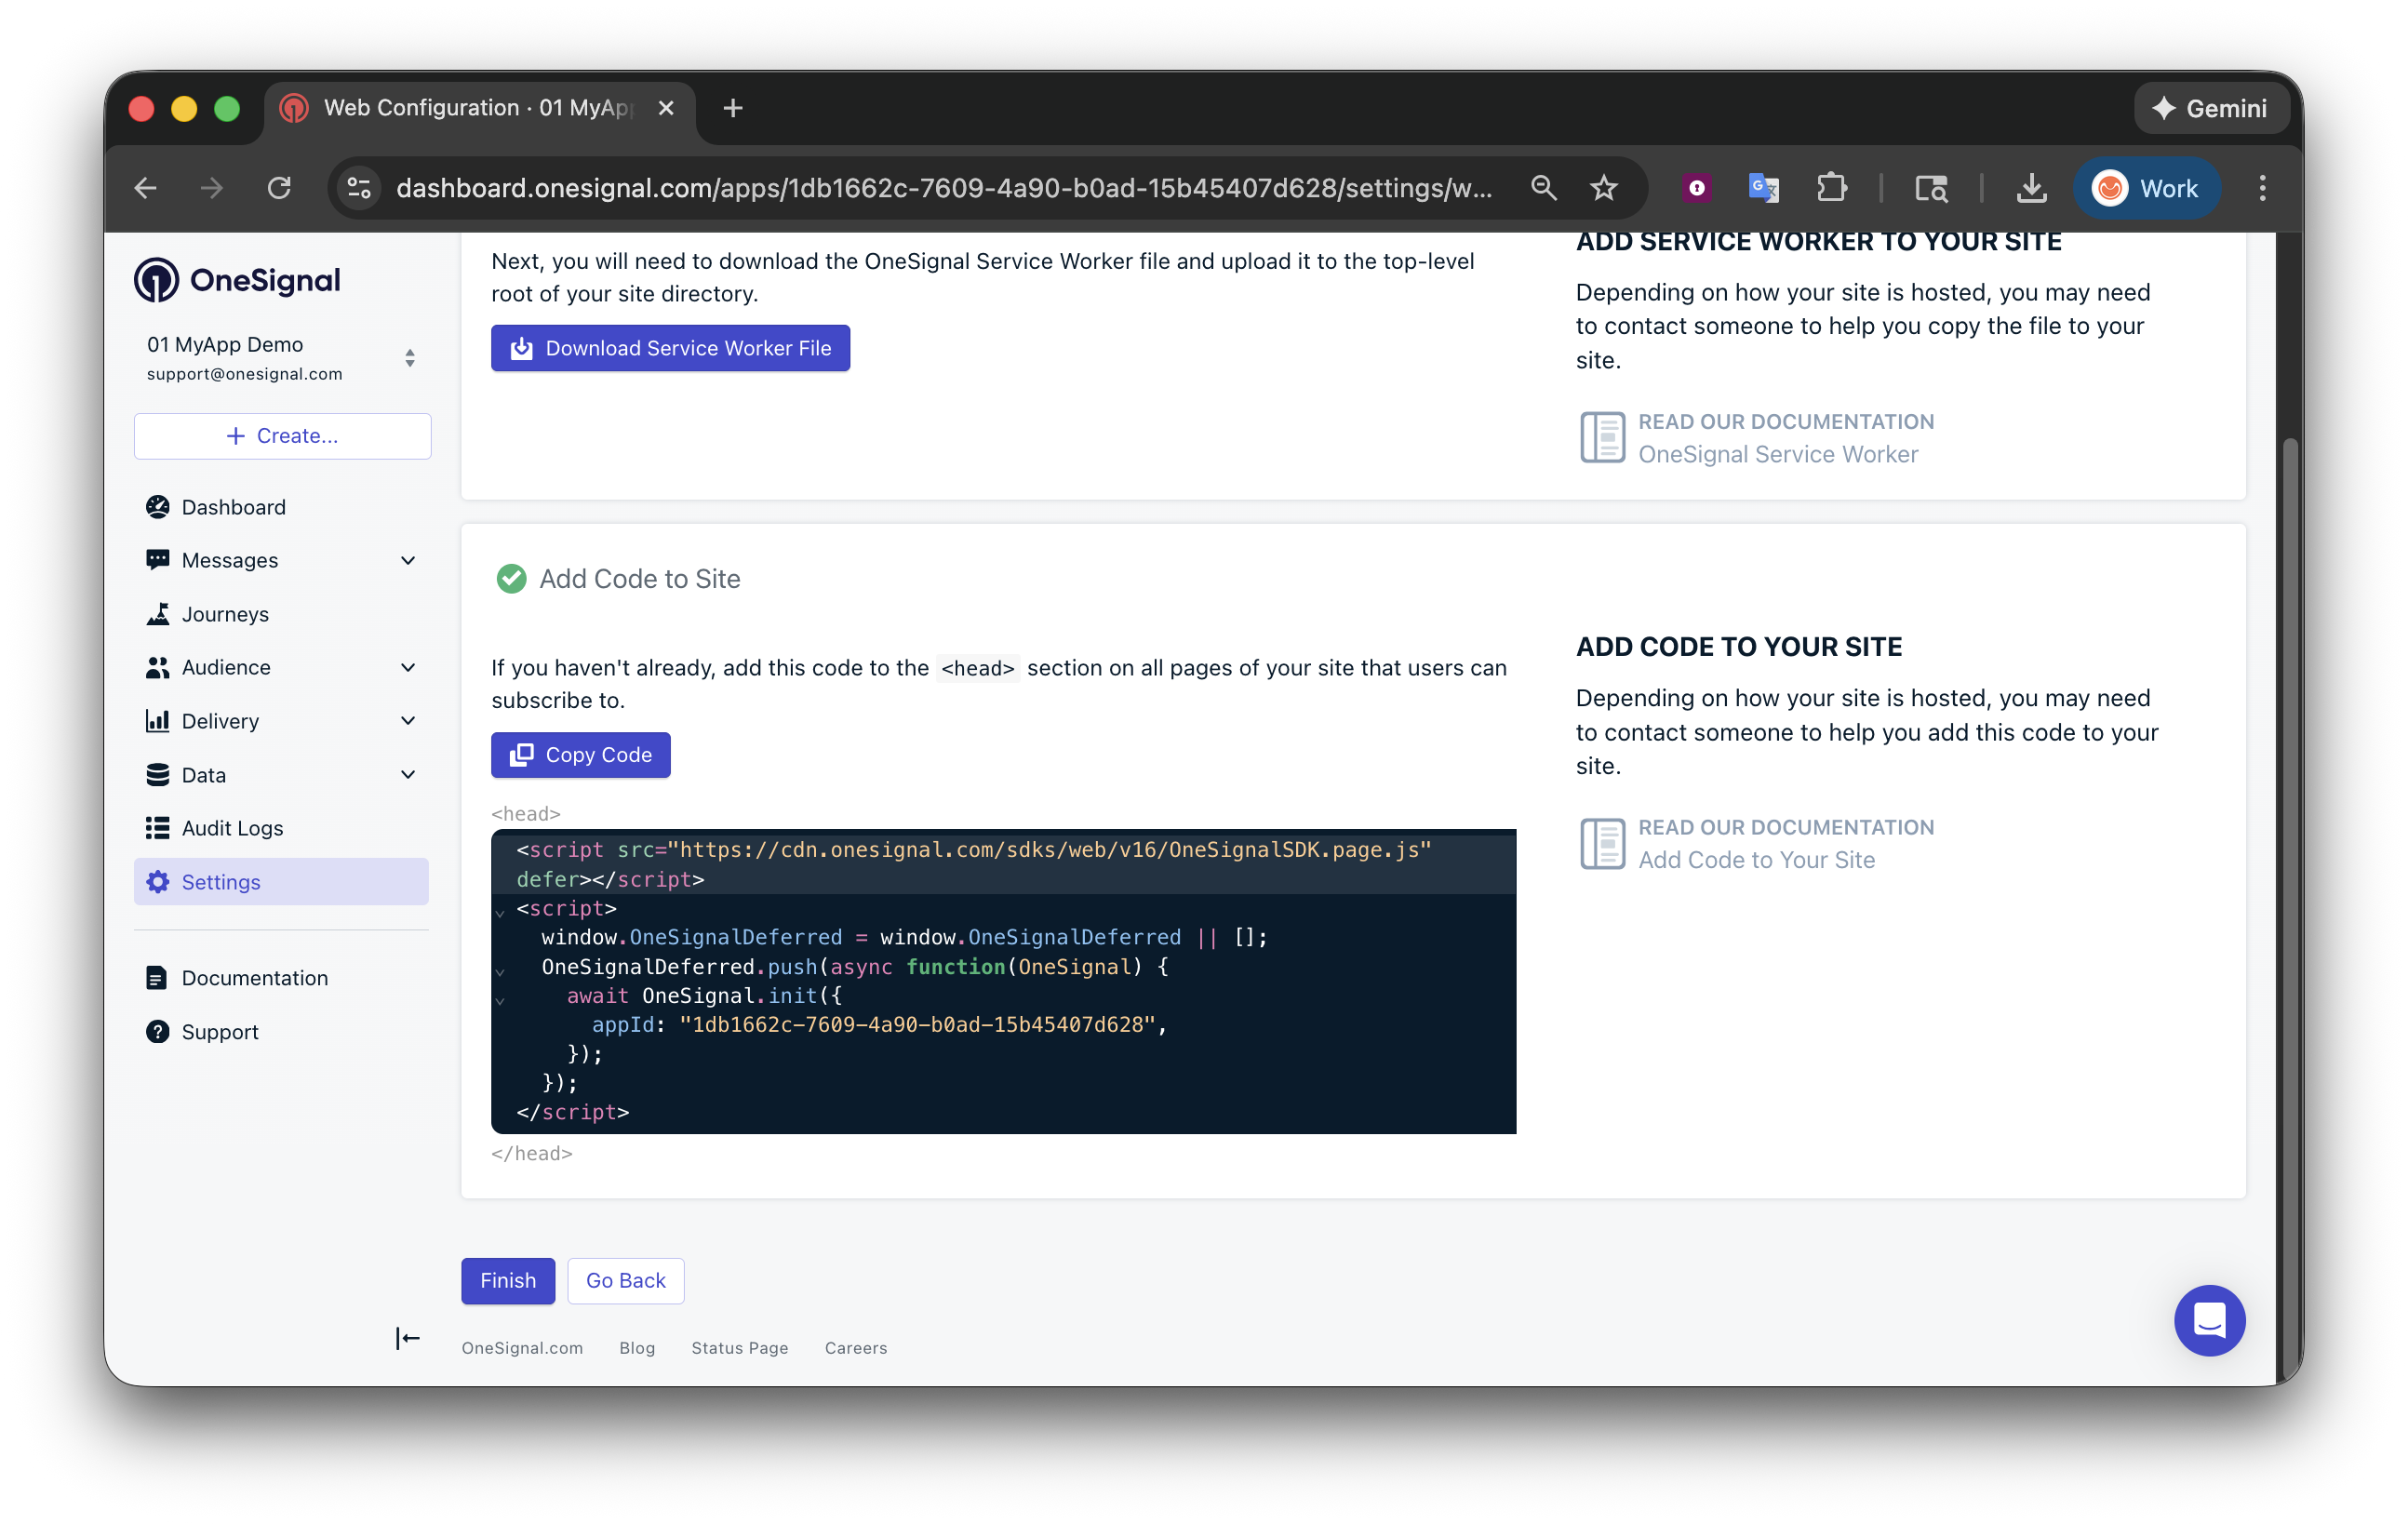Collapse sidebar with the arrow icon

click(408, 1338)
